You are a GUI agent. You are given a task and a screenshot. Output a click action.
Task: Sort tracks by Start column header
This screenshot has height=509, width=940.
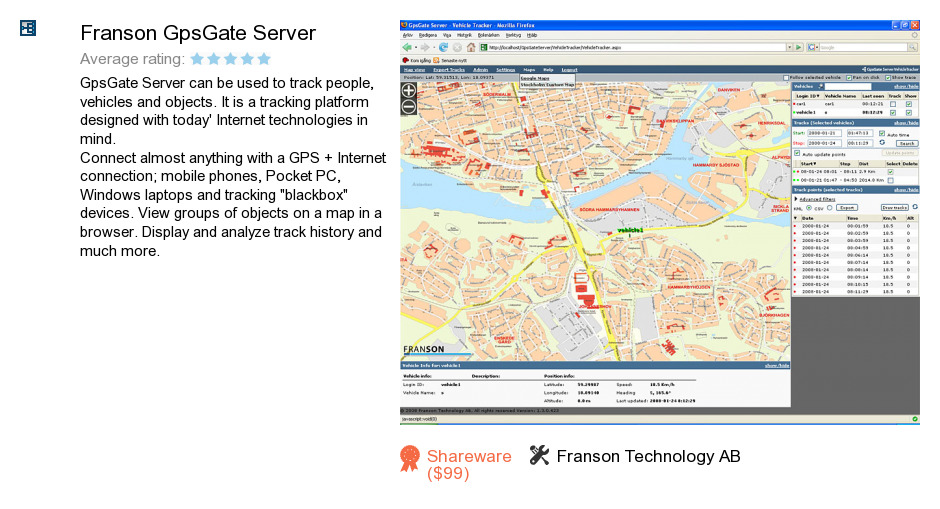[x=809, y=164]
